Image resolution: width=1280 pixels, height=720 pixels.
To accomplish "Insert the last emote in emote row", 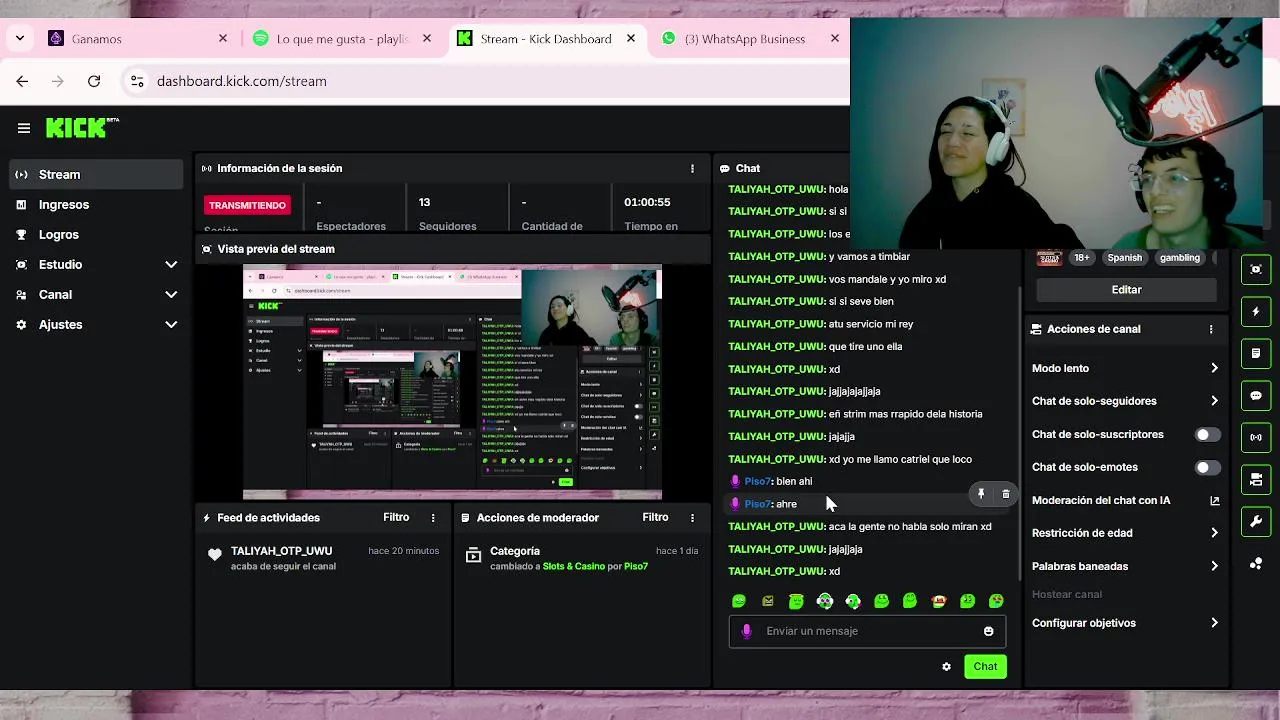I will 996,601.
